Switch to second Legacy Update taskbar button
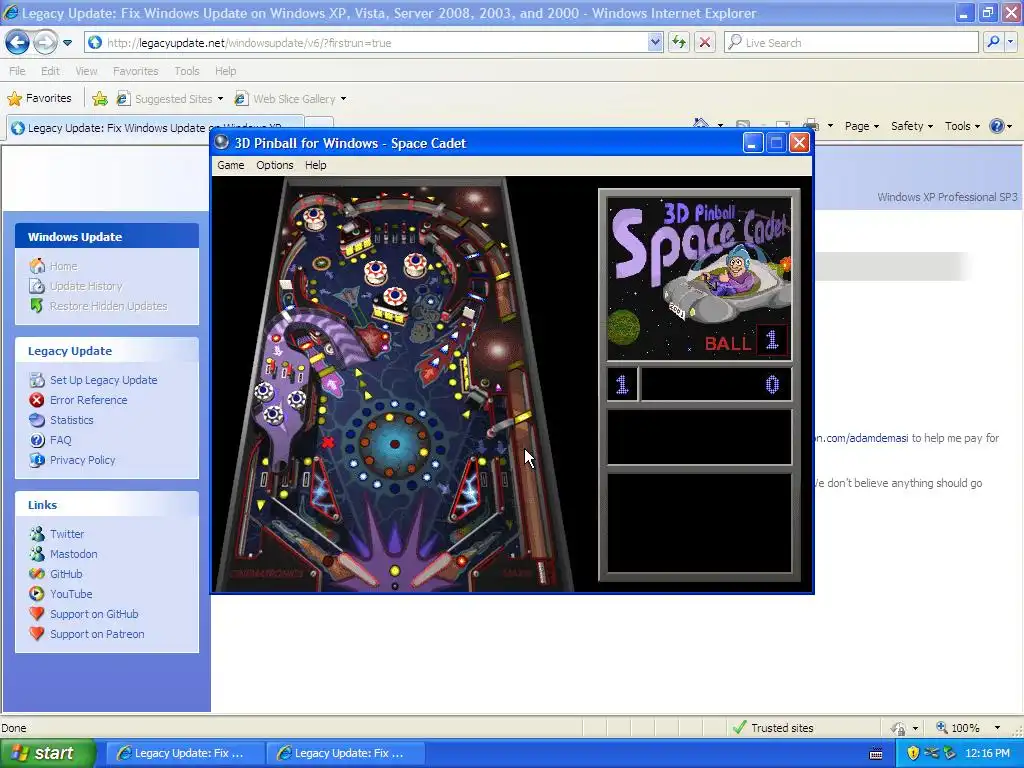 346,753
